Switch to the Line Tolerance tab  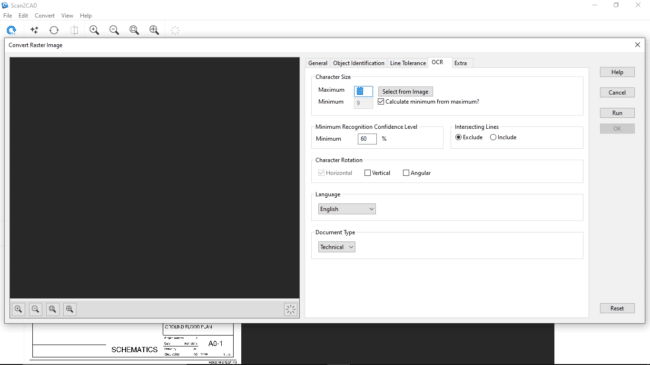pos(407,63)
